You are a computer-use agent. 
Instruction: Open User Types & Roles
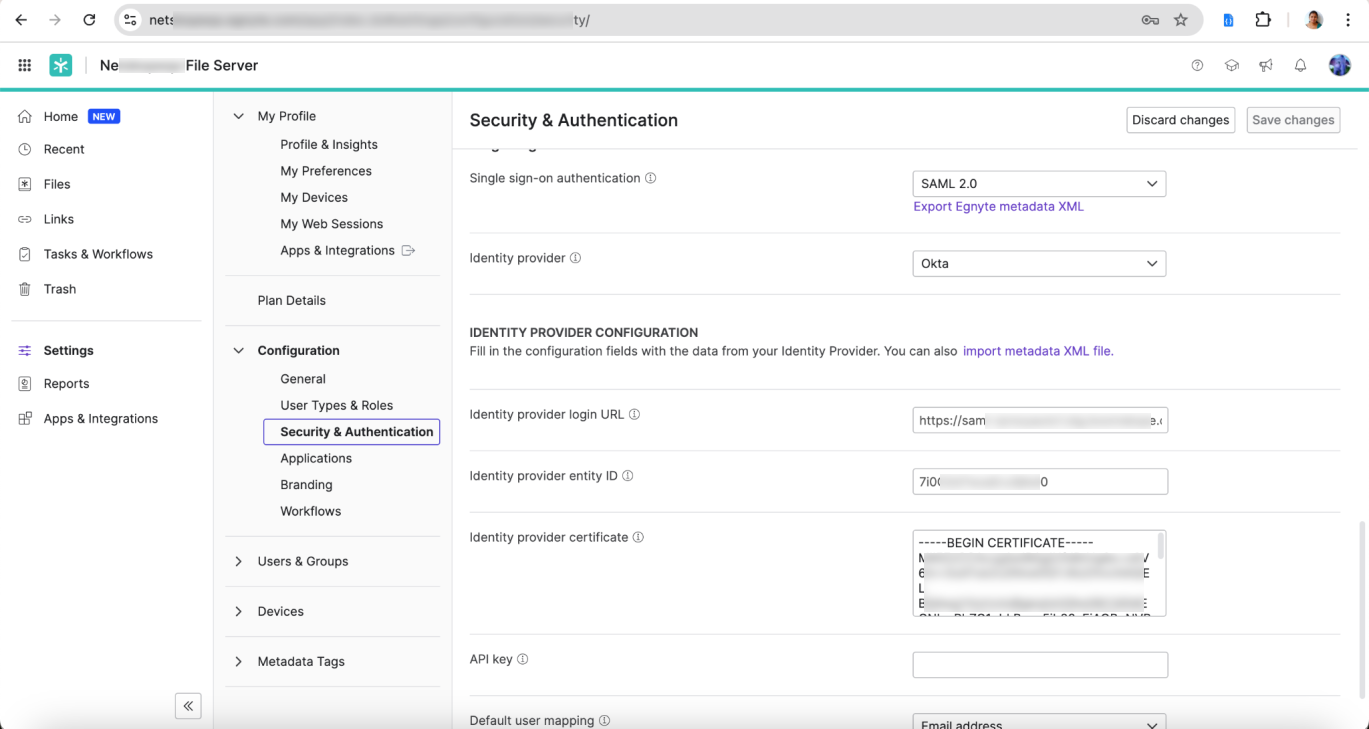337,406
